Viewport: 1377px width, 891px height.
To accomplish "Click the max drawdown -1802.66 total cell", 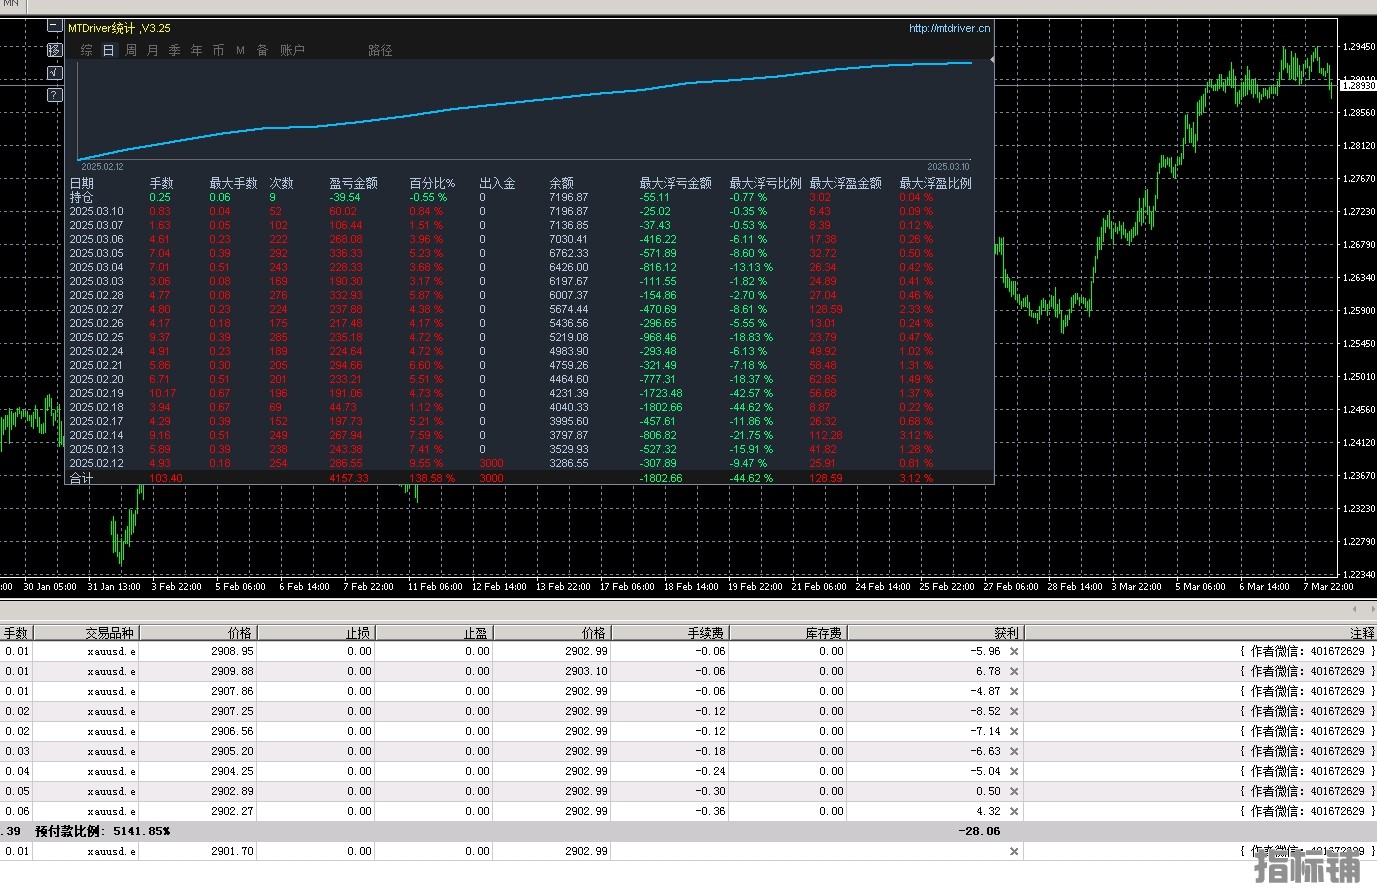I will tap(661, 478).
